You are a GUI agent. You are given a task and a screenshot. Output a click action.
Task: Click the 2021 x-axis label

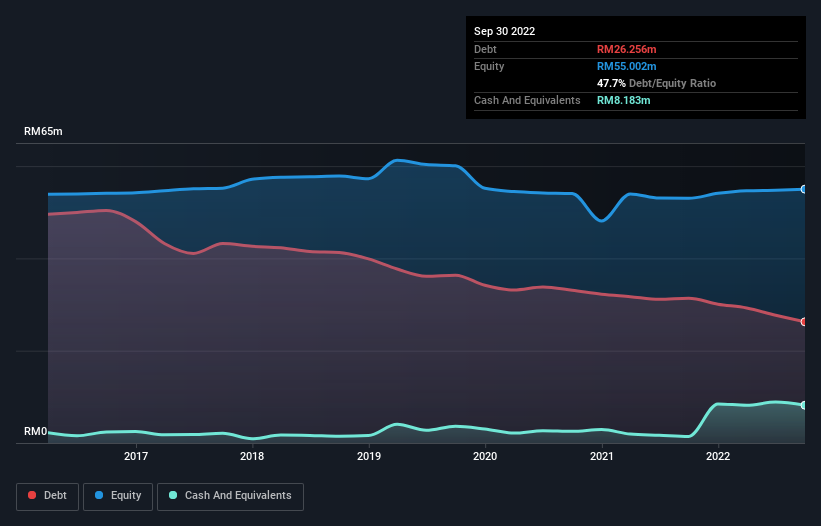(x=602, y=456)
